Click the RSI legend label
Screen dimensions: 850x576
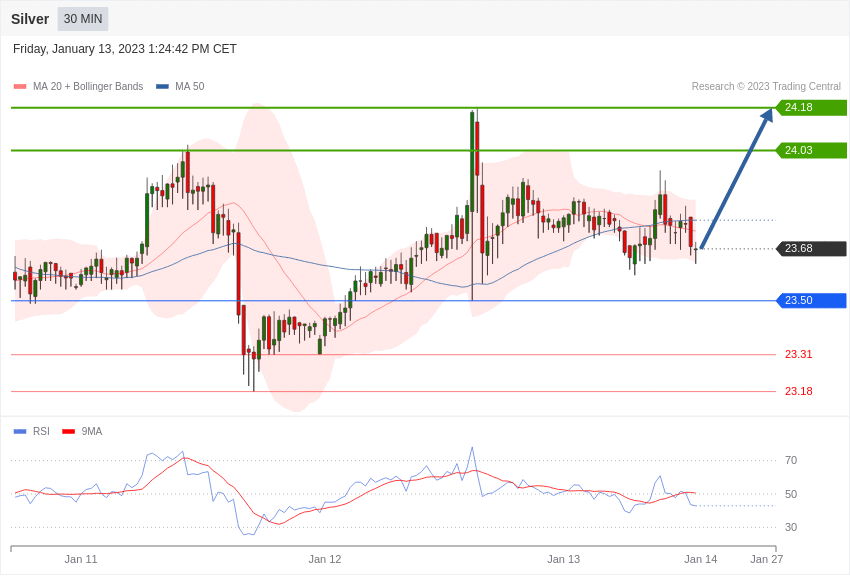[41, 431]
